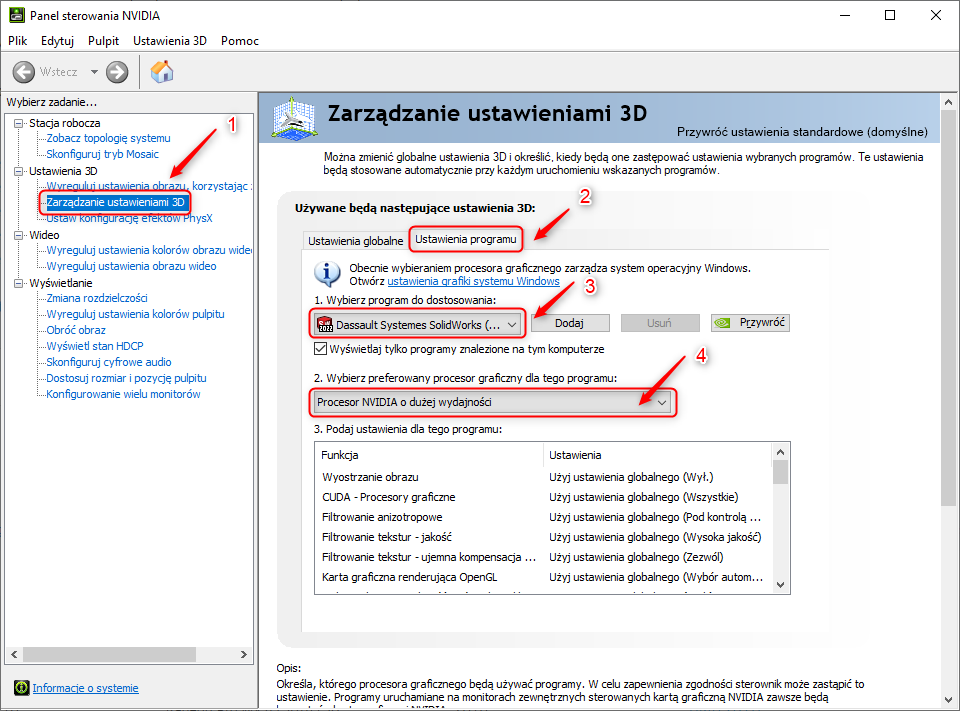Switch to the Ustawienia globalne tab

point(355,241)
